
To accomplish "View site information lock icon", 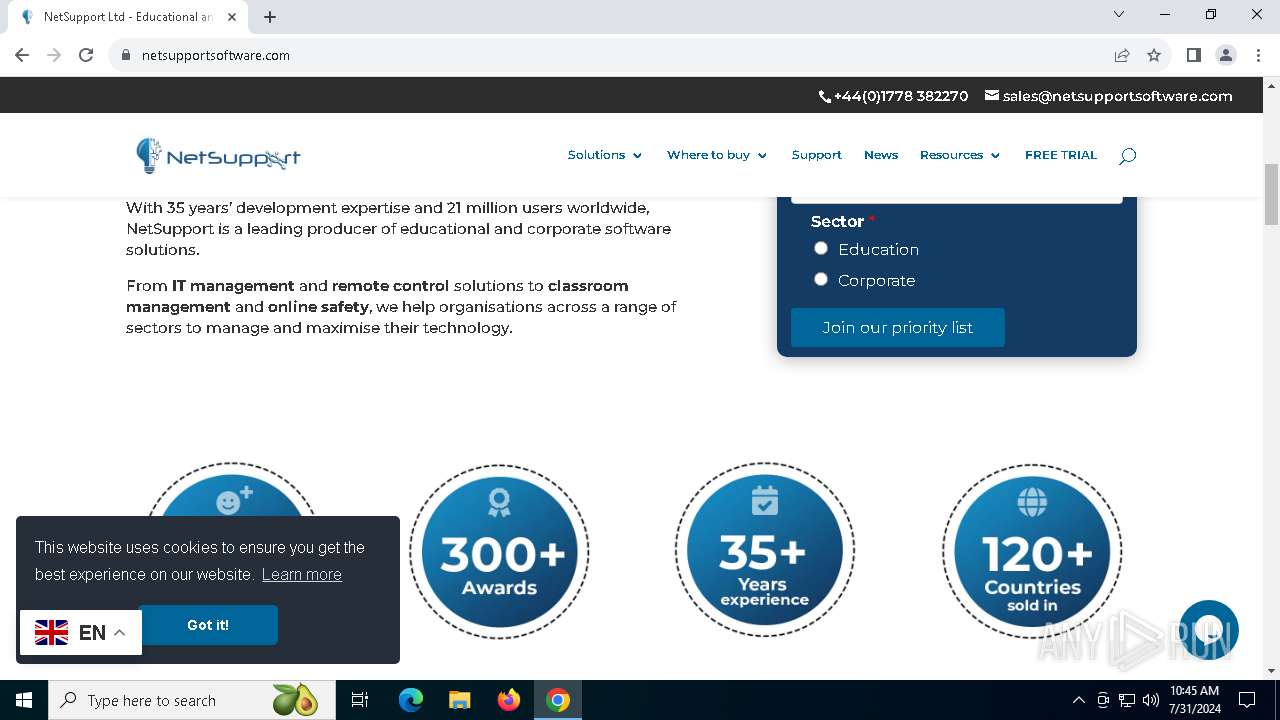I will (125, 55).
